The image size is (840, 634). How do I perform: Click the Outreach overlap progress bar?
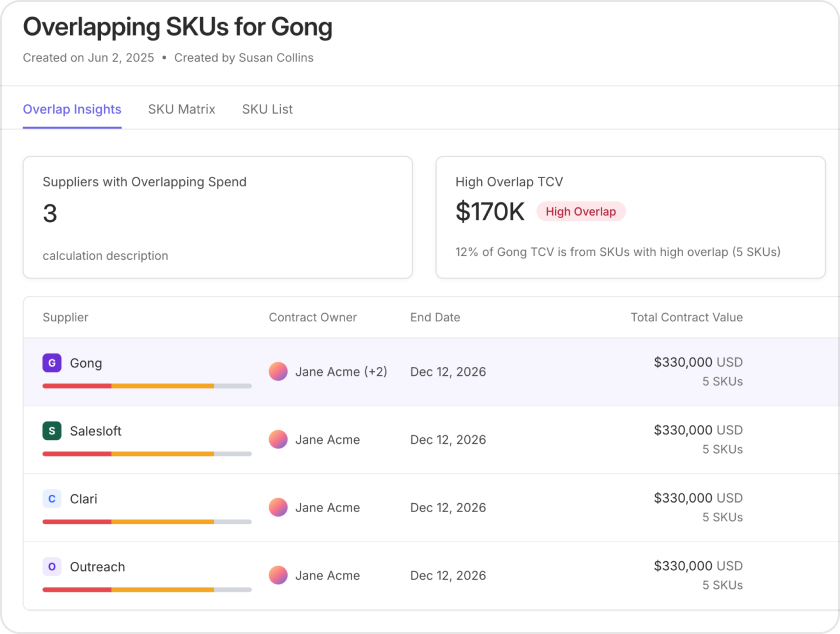[147, 590]
